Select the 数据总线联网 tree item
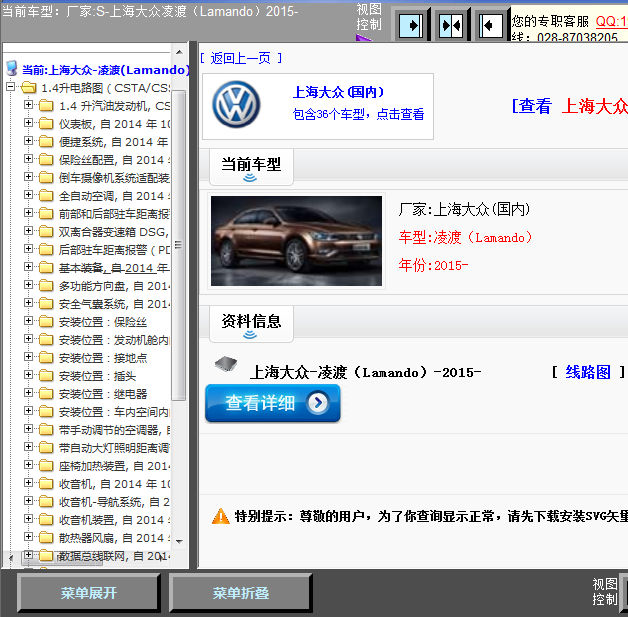 [x=114, y=556]
